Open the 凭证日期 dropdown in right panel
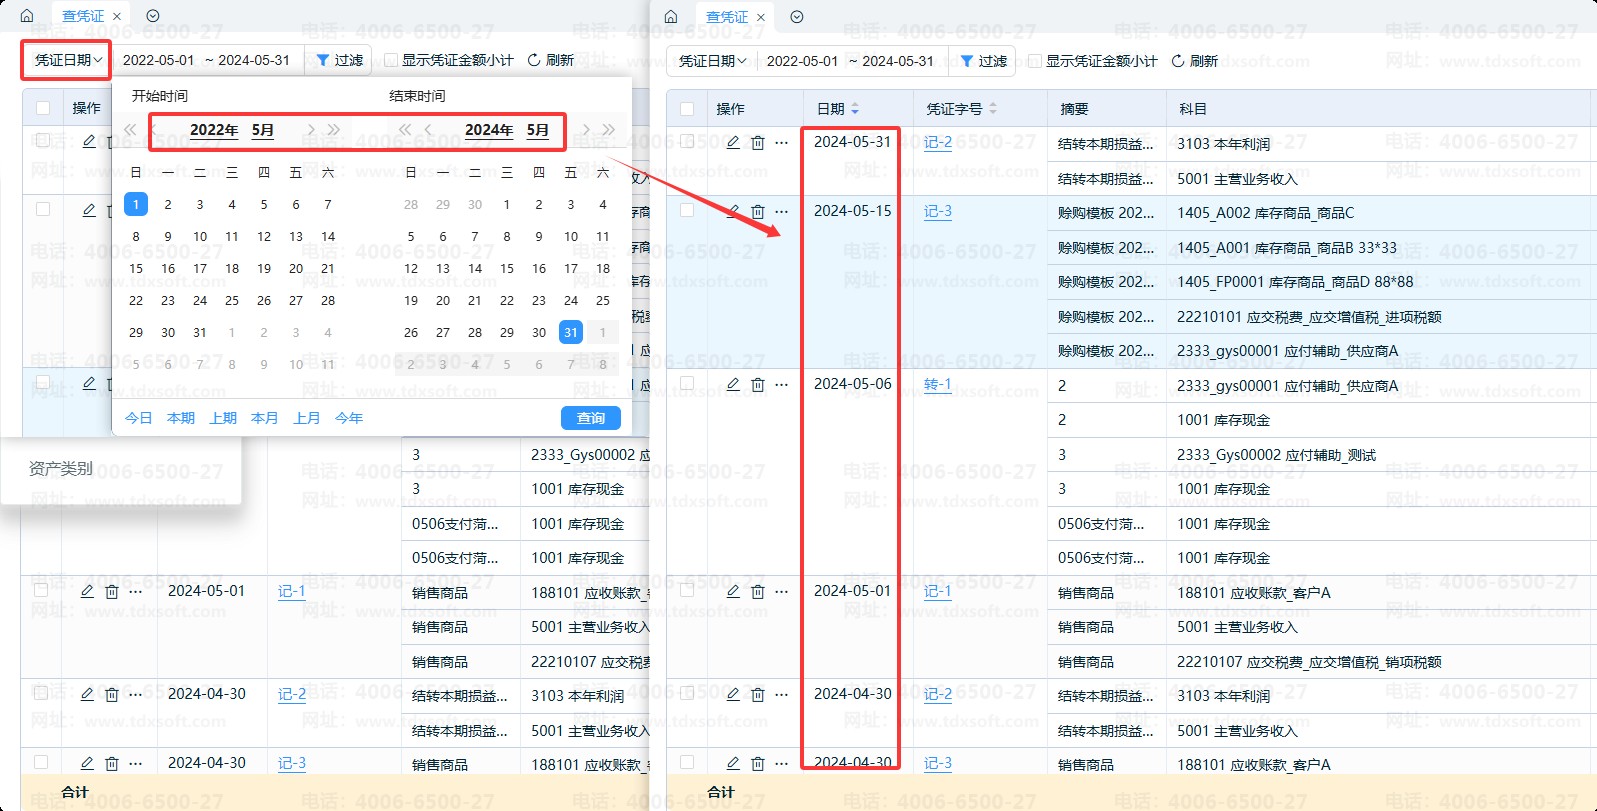This screenshot has height=811, width=1597. 712,61
